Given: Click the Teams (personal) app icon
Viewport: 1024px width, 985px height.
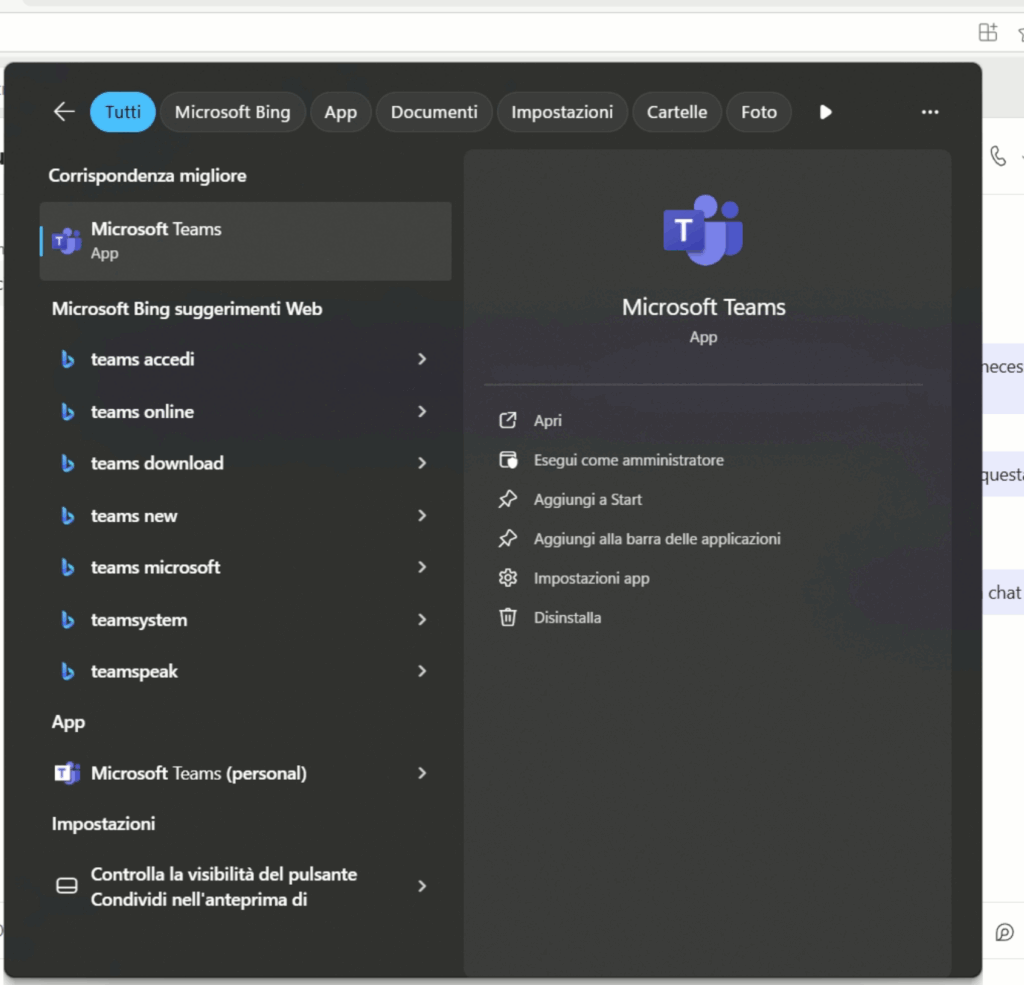Looking at the screenshot, I should 67,773.
